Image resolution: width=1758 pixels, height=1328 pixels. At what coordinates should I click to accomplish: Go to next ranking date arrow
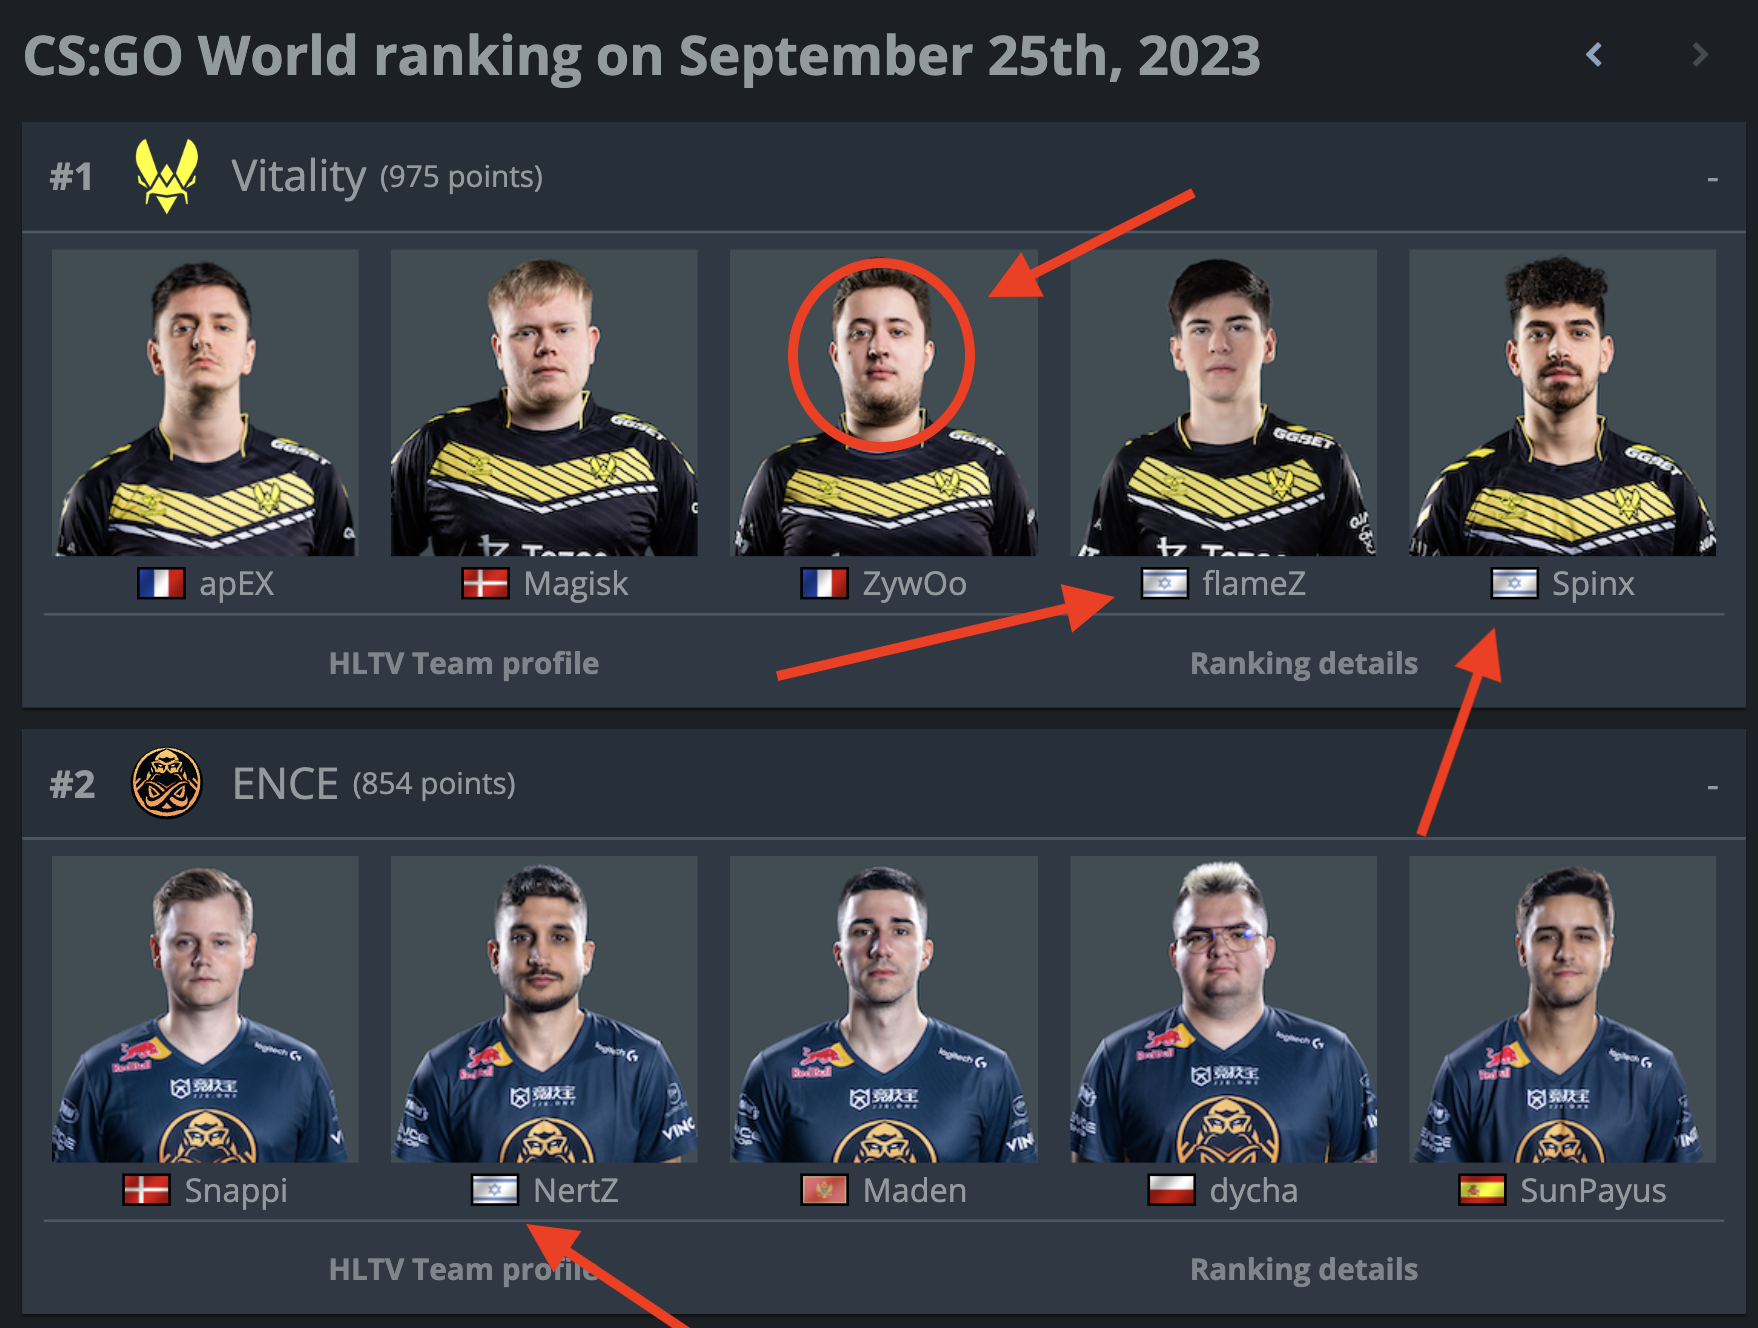(x=1699, y=54)
